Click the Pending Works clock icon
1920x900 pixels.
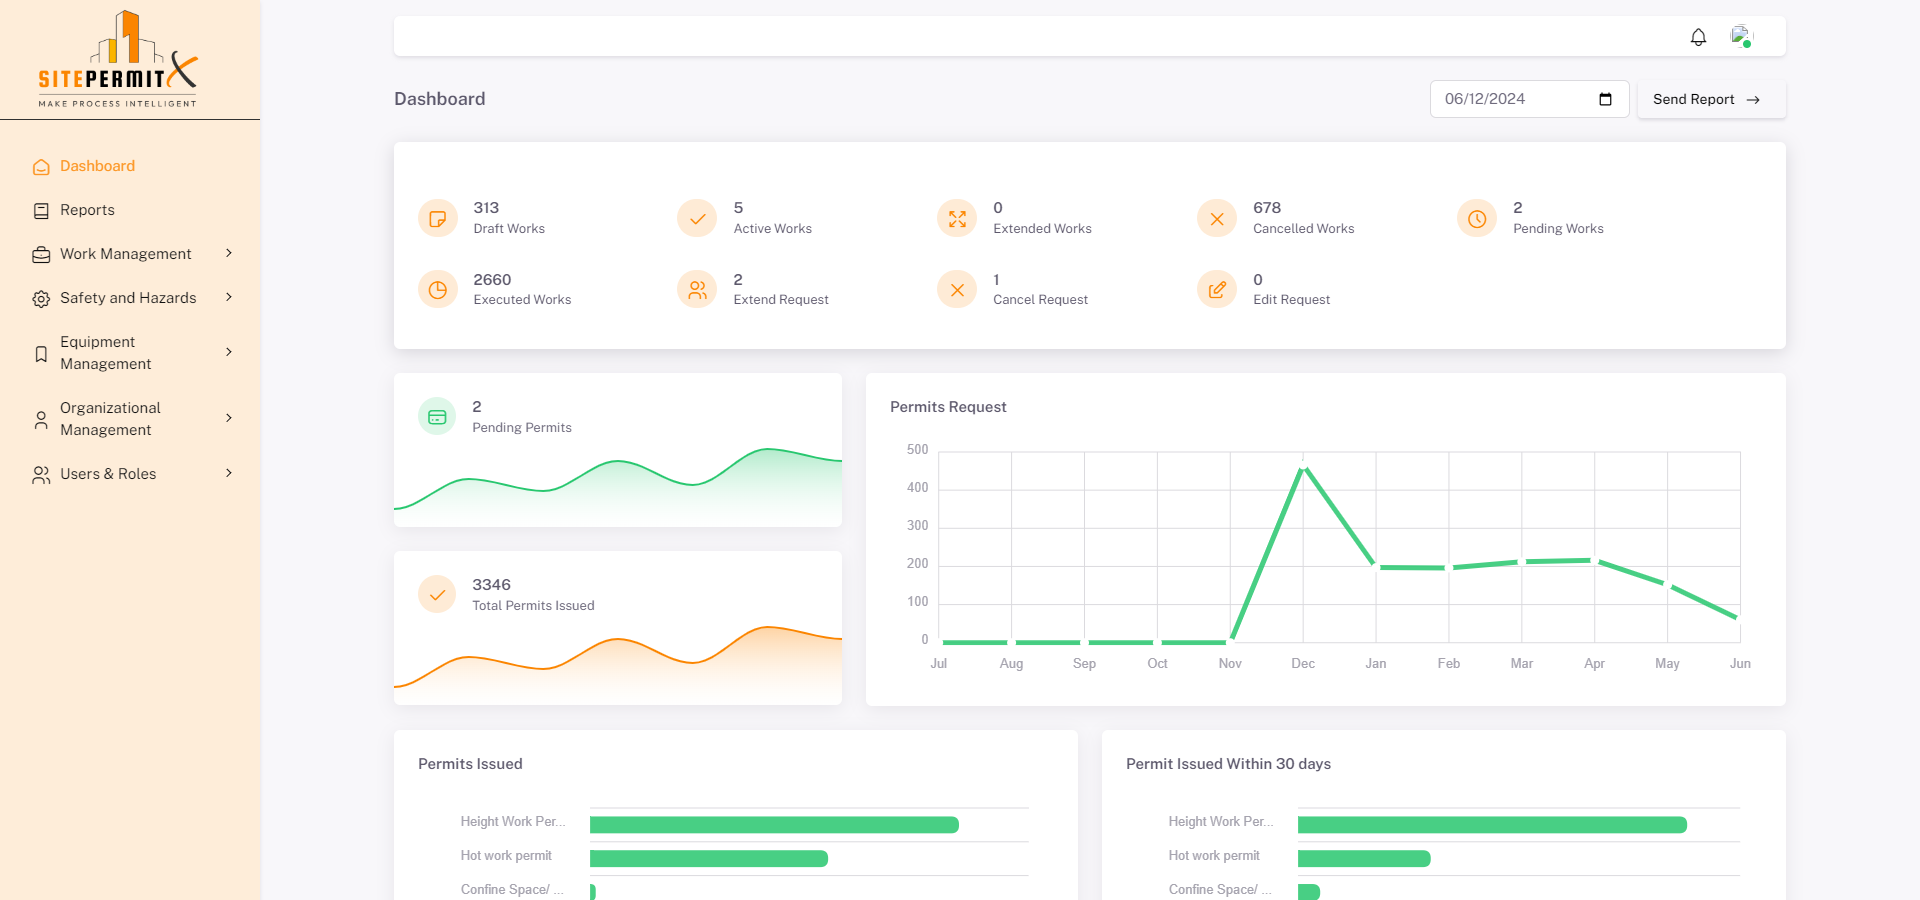(1477, 219)
